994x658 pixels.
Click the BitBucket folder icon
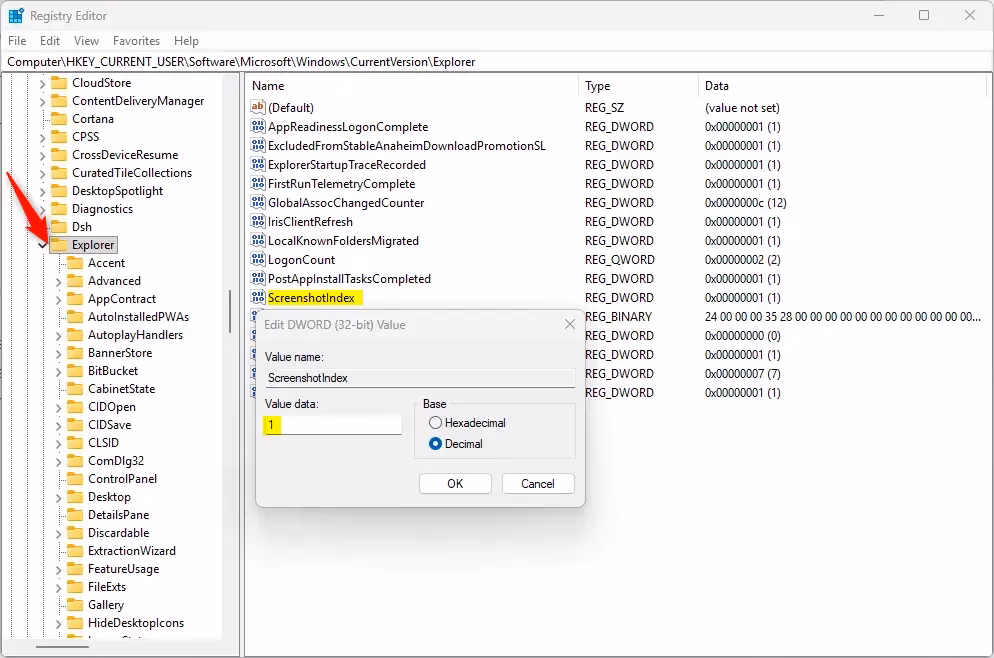pos(75,371)
